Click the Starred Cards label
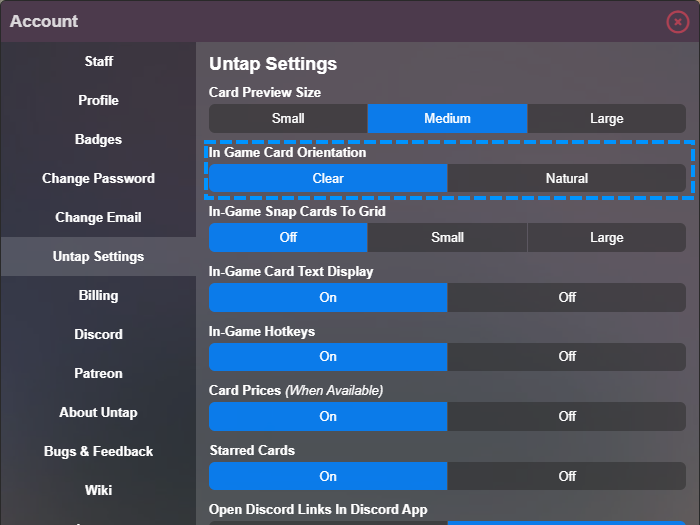700x525 pixels. (x=252, y=450)
